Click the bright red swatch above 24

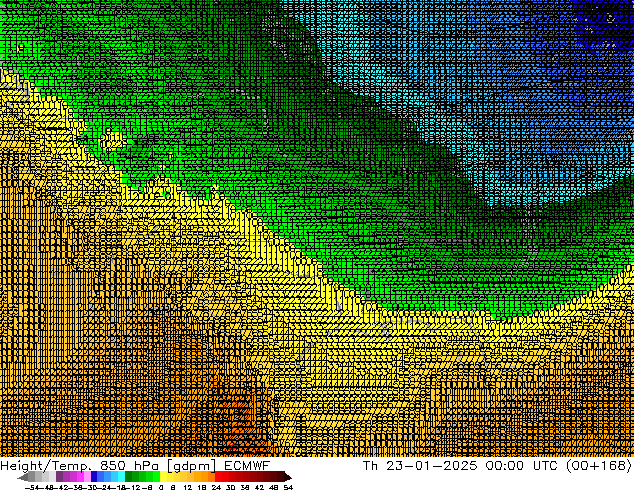click(218, 477)
